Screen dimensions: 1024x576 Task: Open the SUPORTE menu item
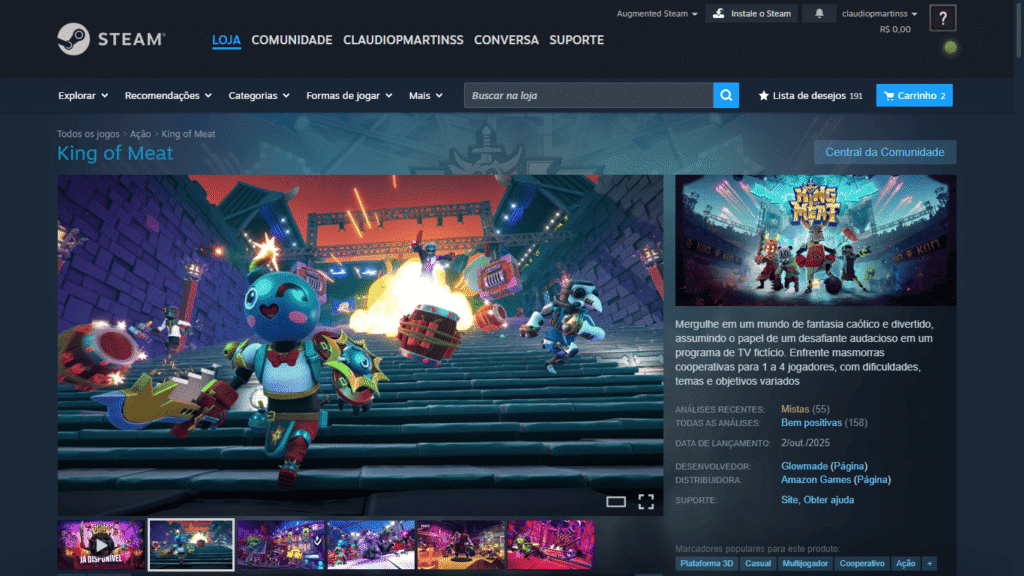(x=576, y=40)
